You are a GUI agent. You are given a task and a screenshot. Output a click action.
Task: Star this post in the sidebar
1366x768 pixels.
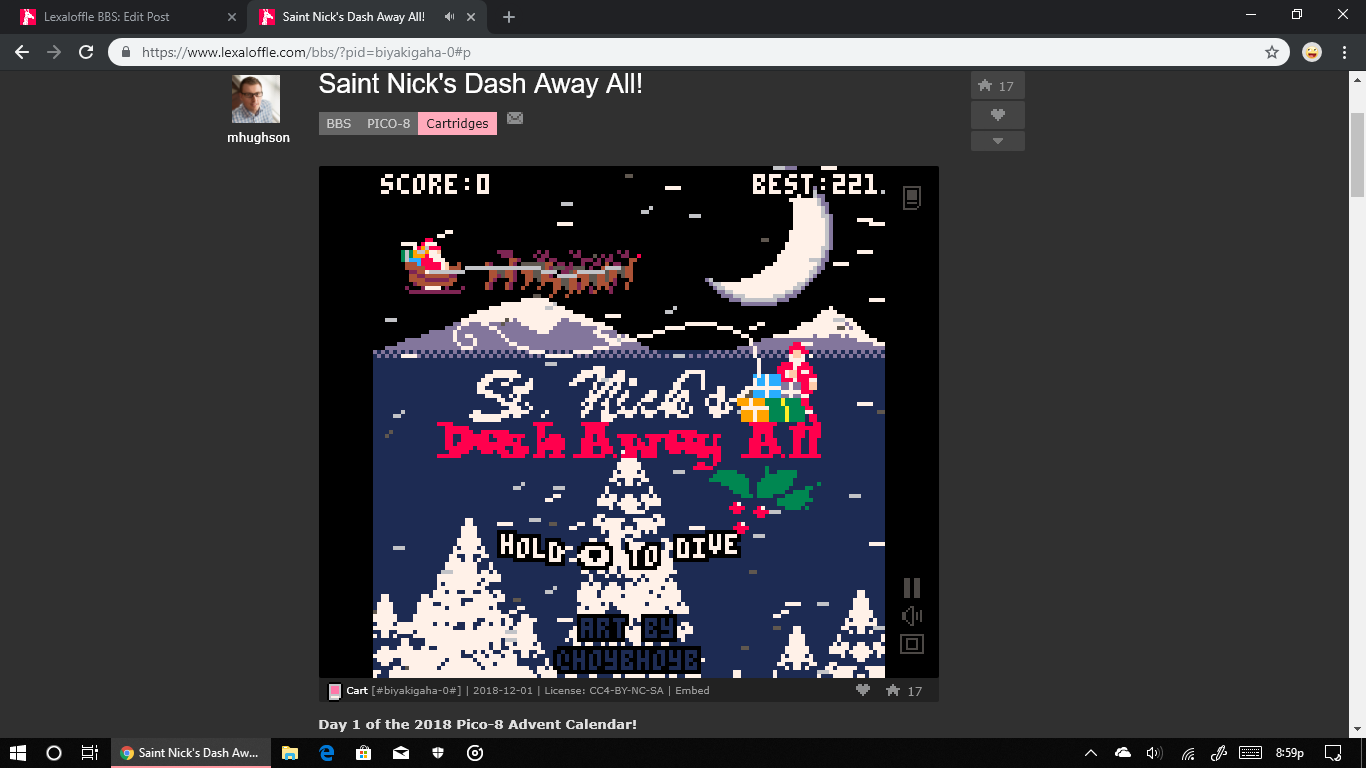pyautogui.click(x=997, y=86)
